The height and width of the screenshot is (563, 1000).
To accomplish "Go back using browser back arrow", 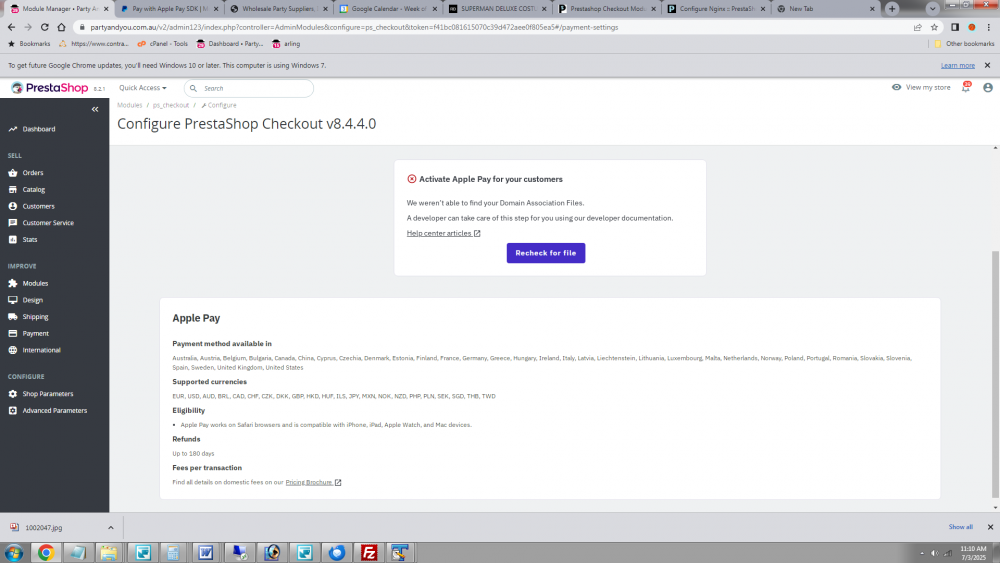I will point(11,27).
